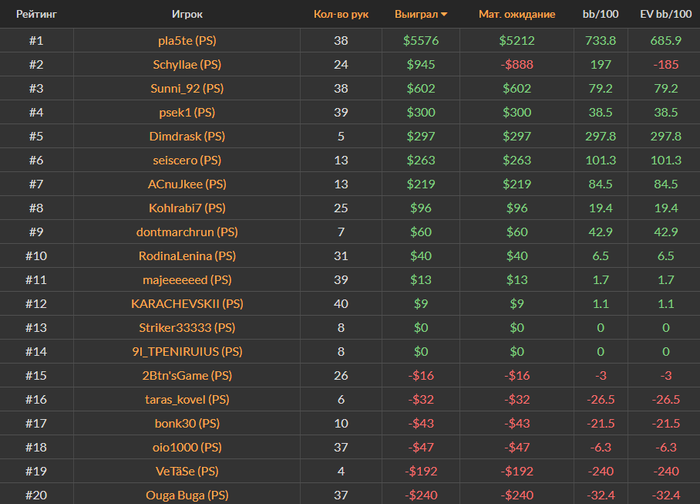This screenshot has height=504, width=700.
Task: Open RodinaLenina (PS) profile
Action: click(x=187, y=256)
